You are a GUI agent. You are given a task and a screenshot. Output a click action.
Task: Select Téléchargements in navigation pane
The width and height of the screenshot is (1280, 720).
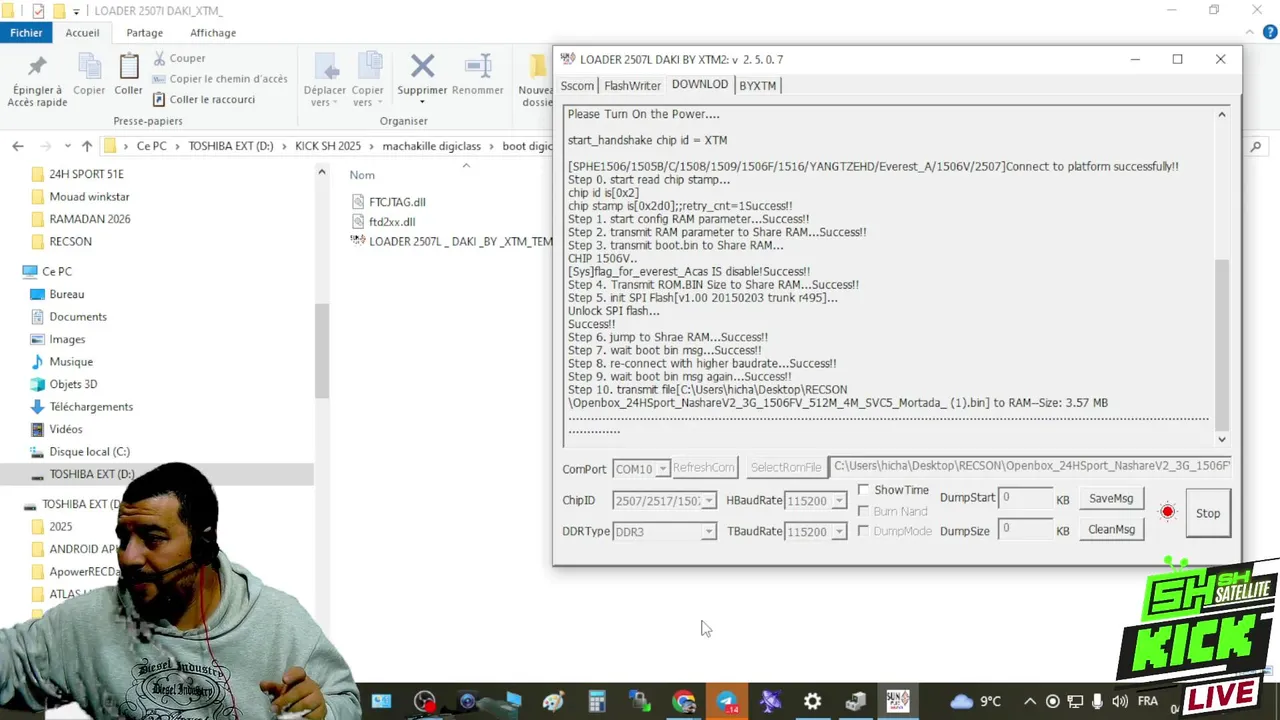(x=91, y=406)
